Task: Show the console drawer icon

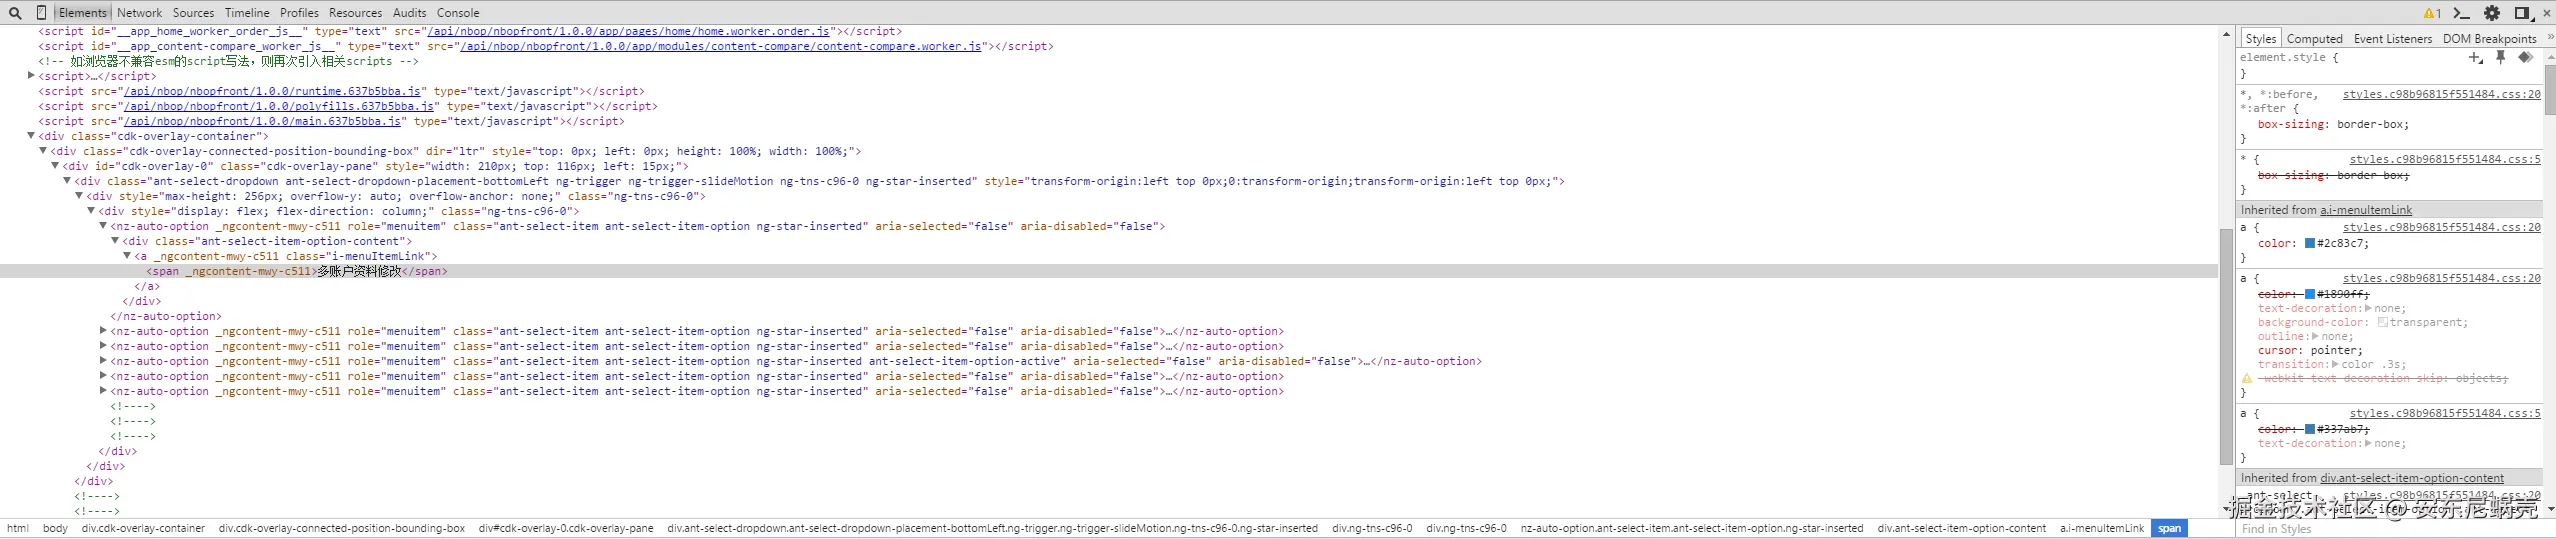Action: tap(2462, 13)
